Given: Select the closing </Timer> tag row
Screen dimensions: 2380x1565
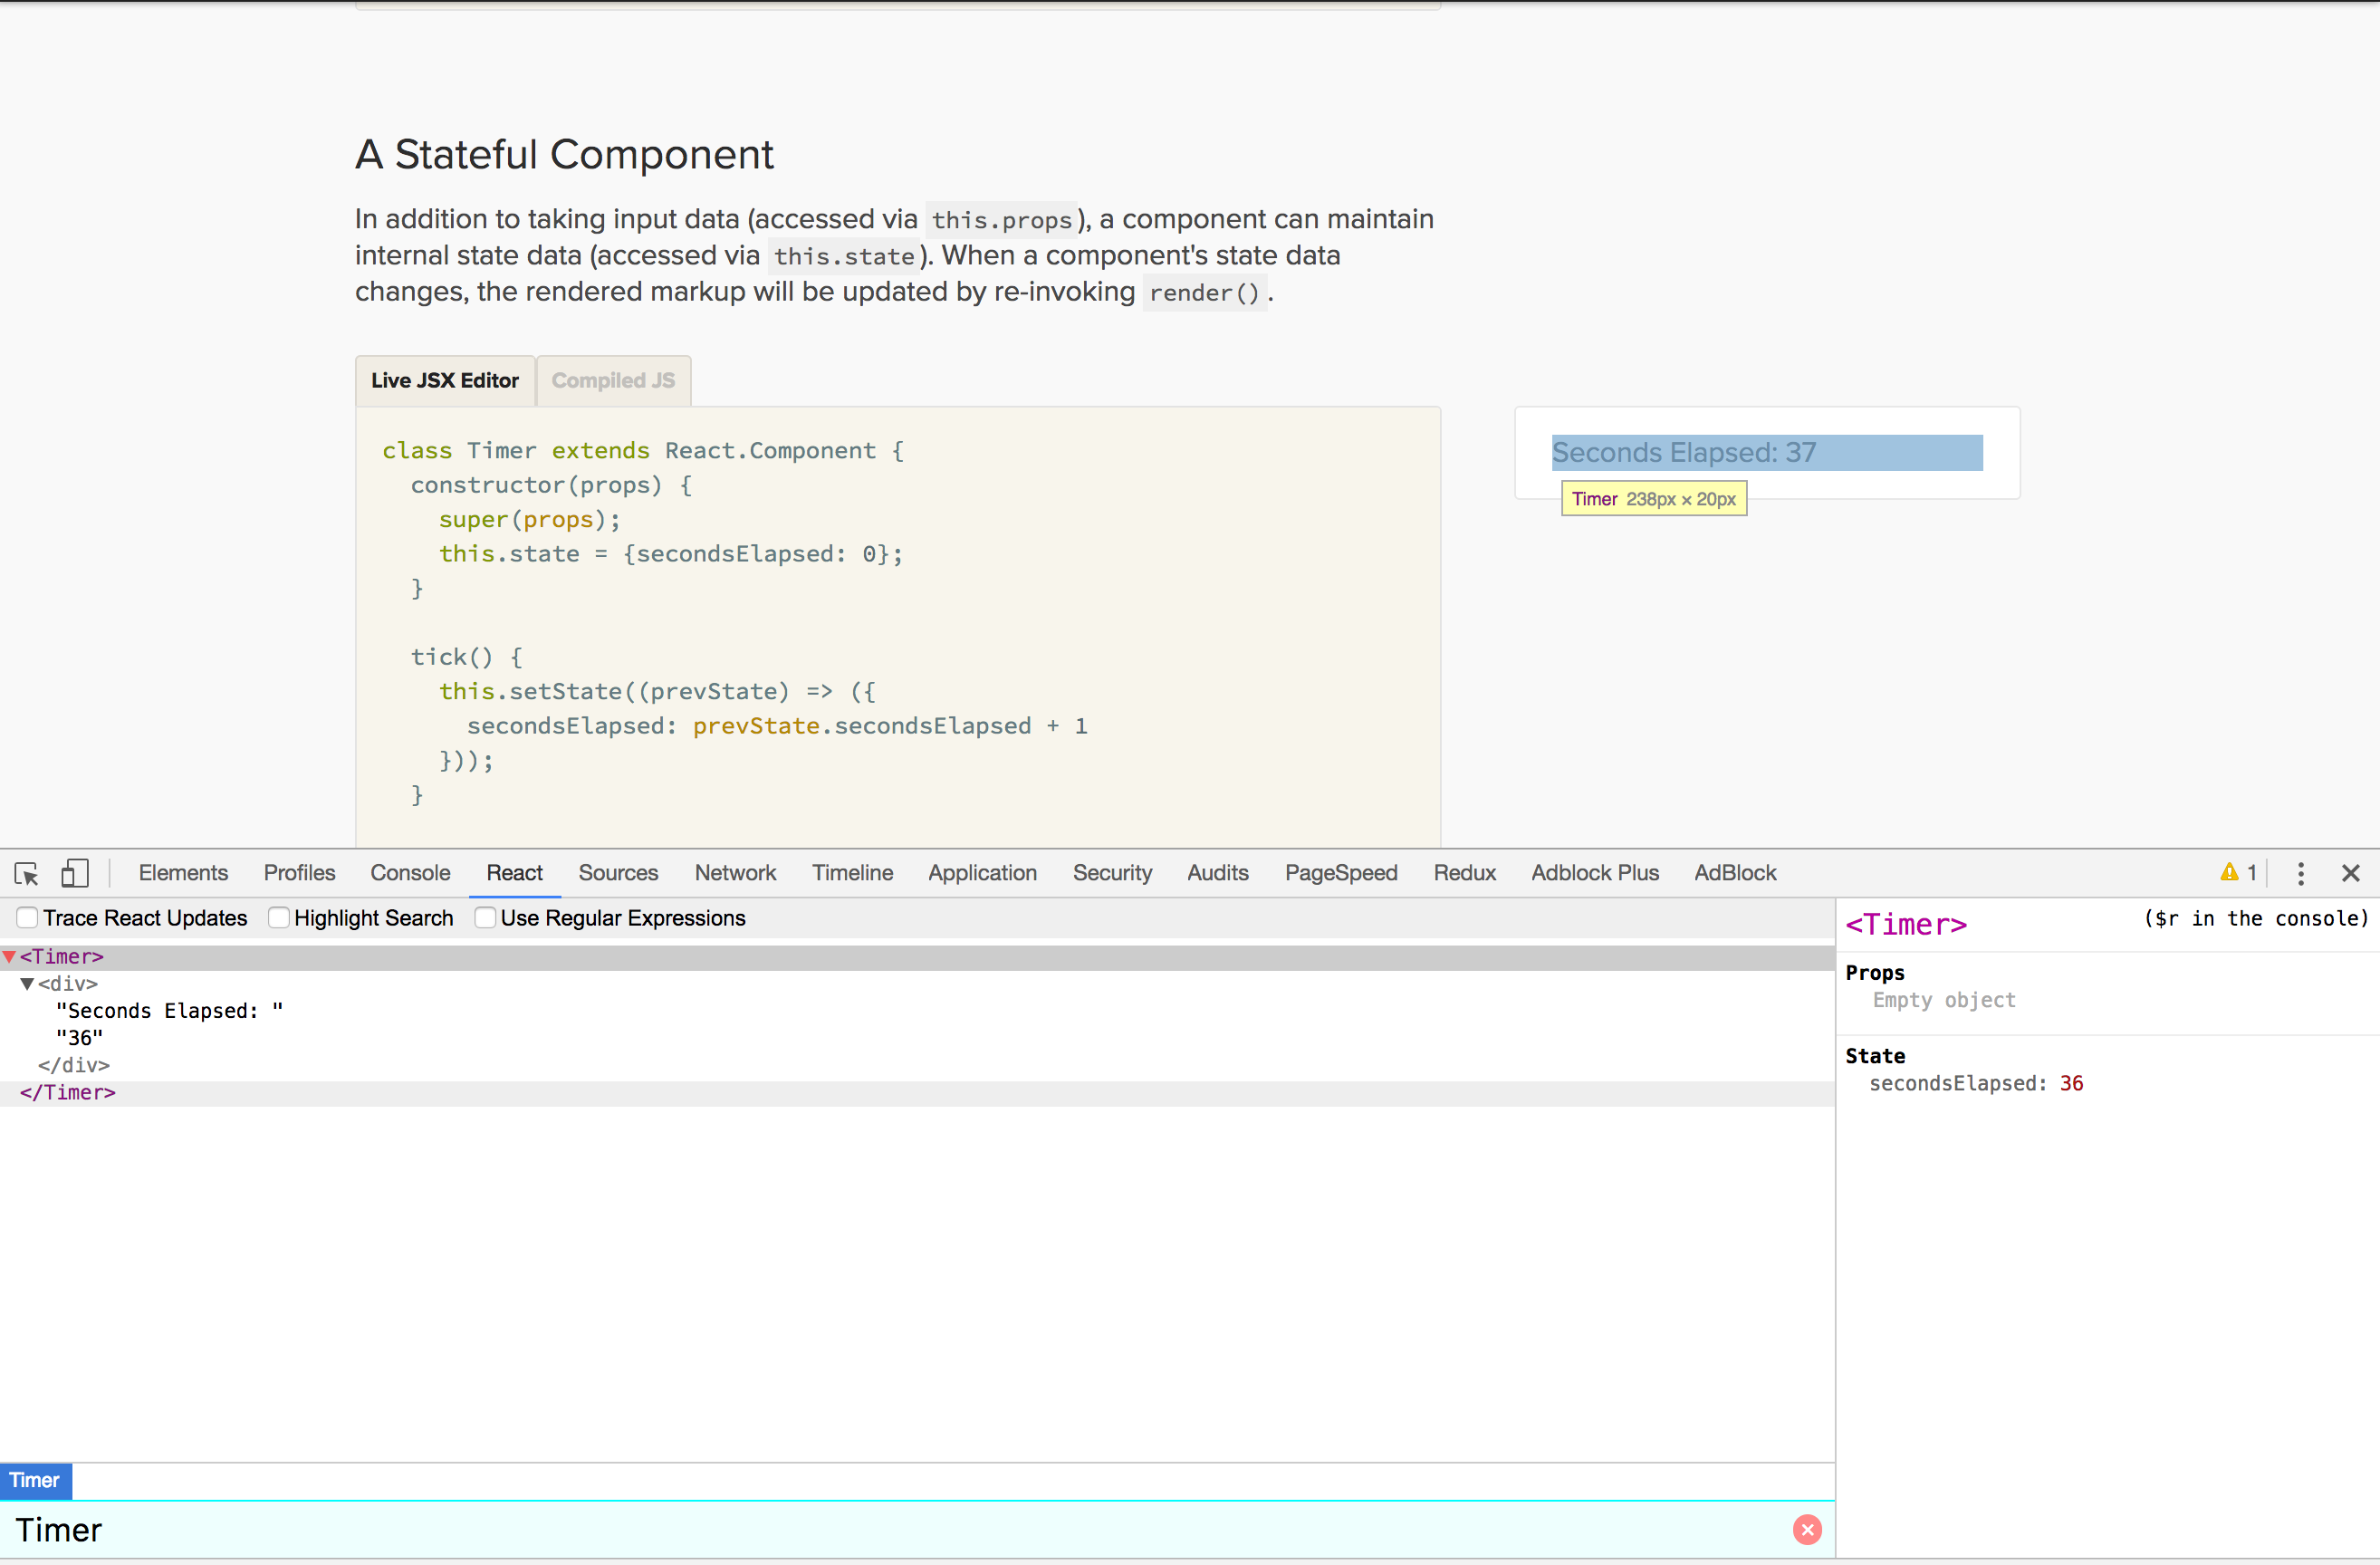Looking at the screenshot, I should pyautogui.click(x=917, y=1093).
